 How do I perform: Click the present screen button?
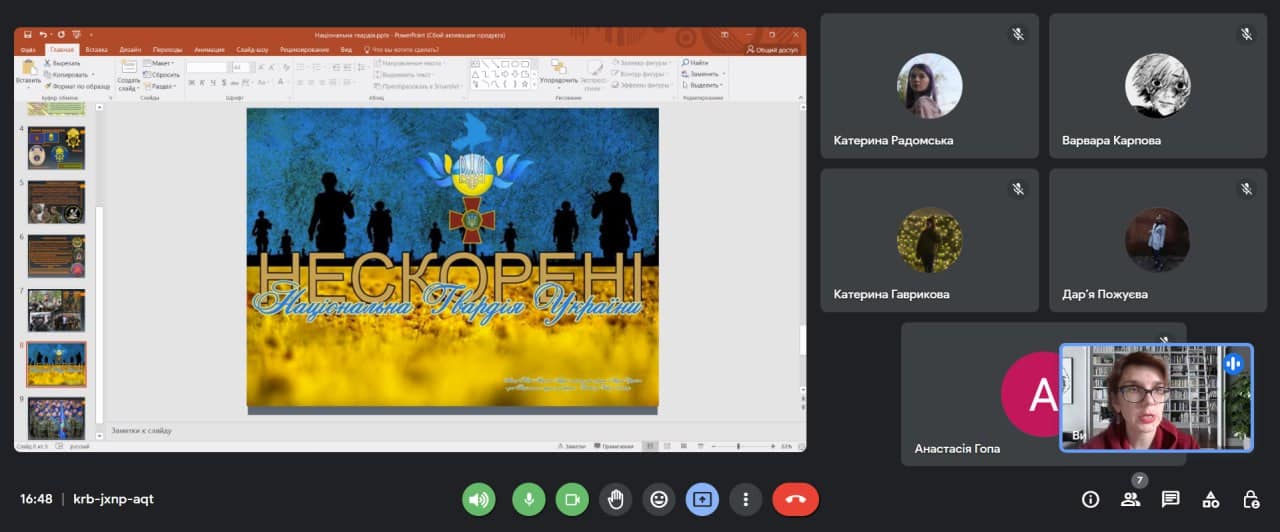click(702, 499)
